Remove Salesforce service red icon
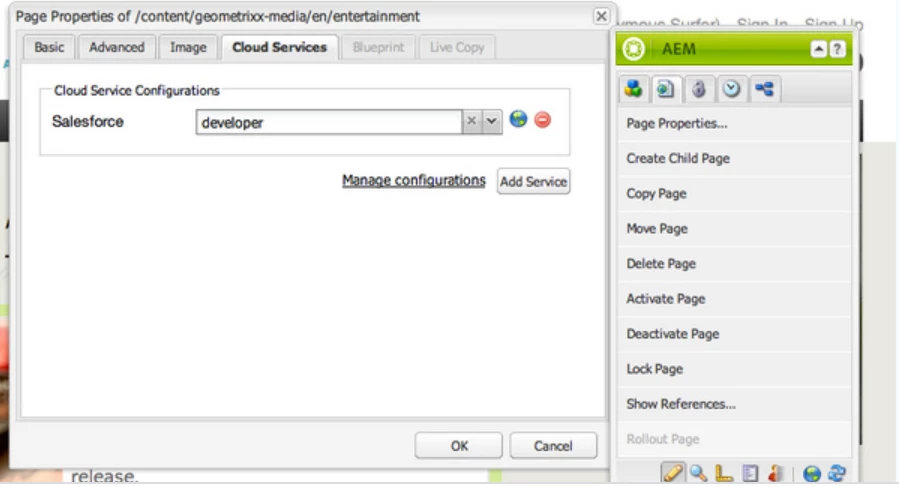This screenshot has height=487, width=899. 542,120
